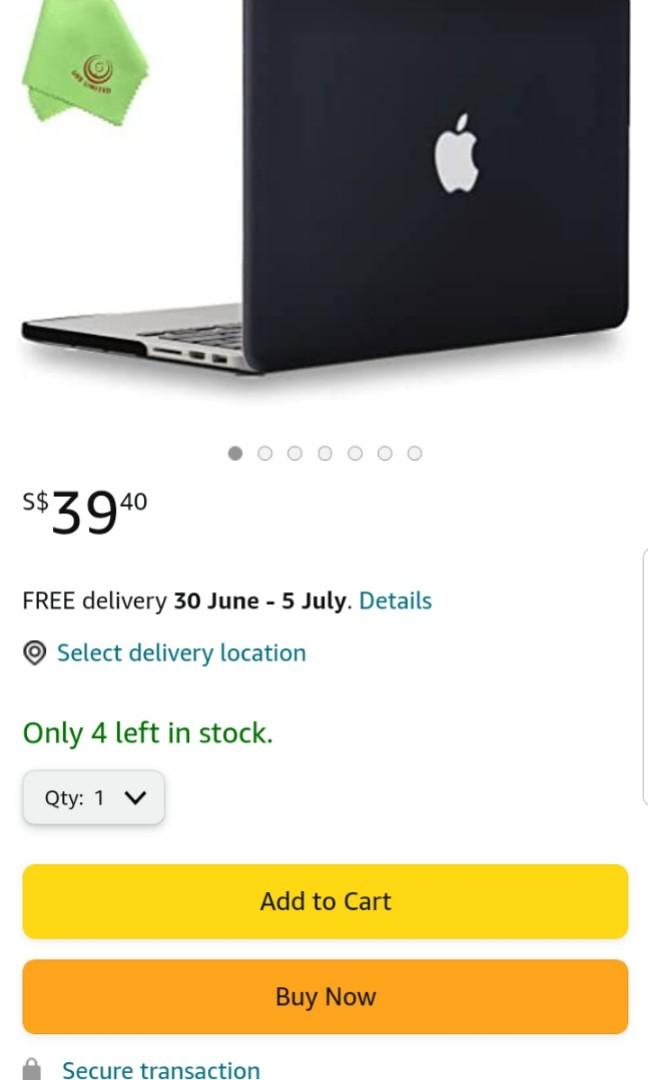Screen dimensions: 648x1080
Task: Select the fourth image carousel dot
Action: pyautogui.click(x=325, y=453)
